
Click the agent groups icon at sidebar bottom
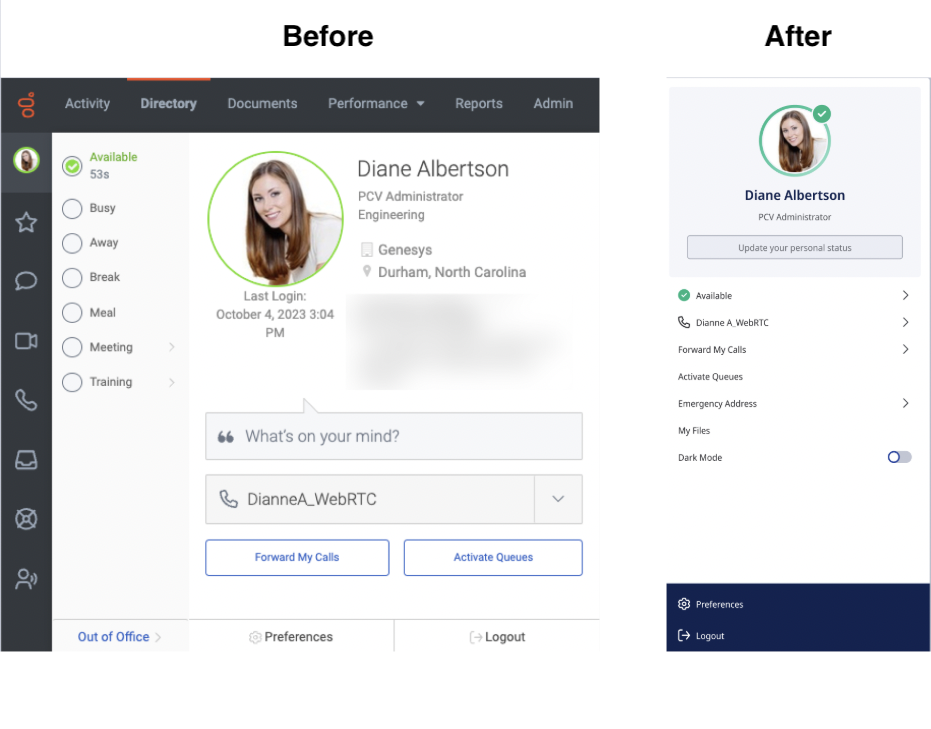pyautogui.click(x=25, y=578)
